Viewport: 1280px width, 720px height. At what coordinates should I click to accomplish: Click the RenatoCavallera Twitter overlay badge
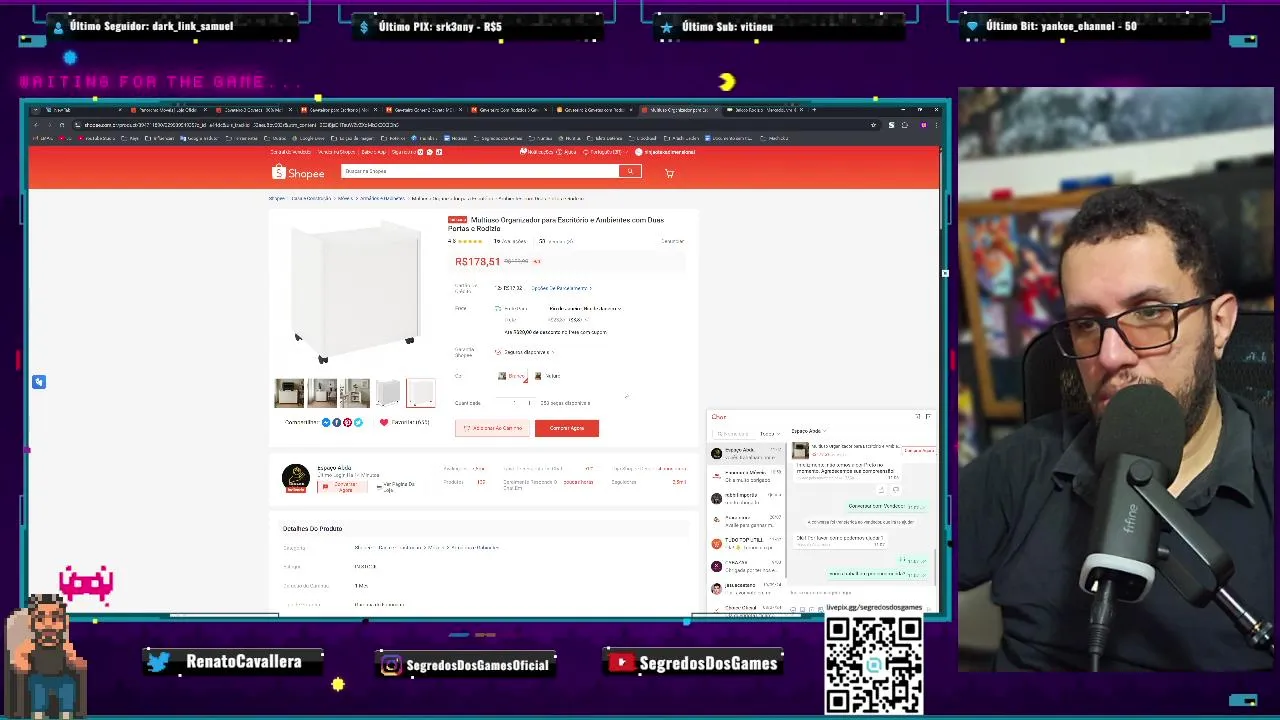point(235,662)
